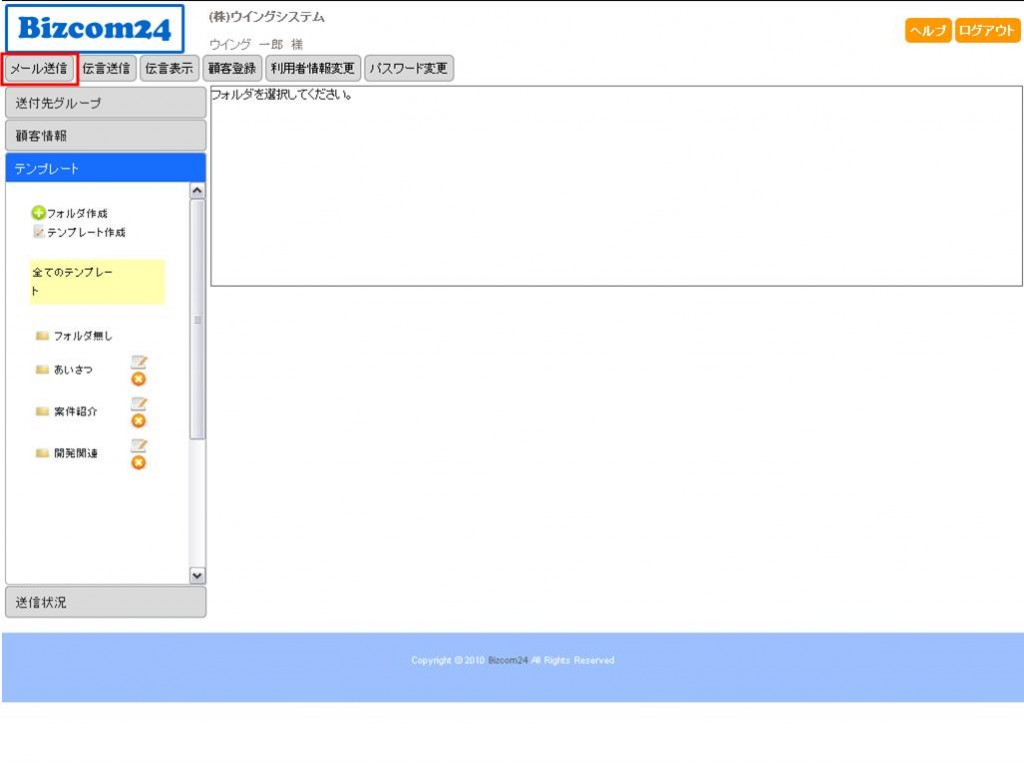
Task: Click the ログアウト button
Action: (987, 31)
